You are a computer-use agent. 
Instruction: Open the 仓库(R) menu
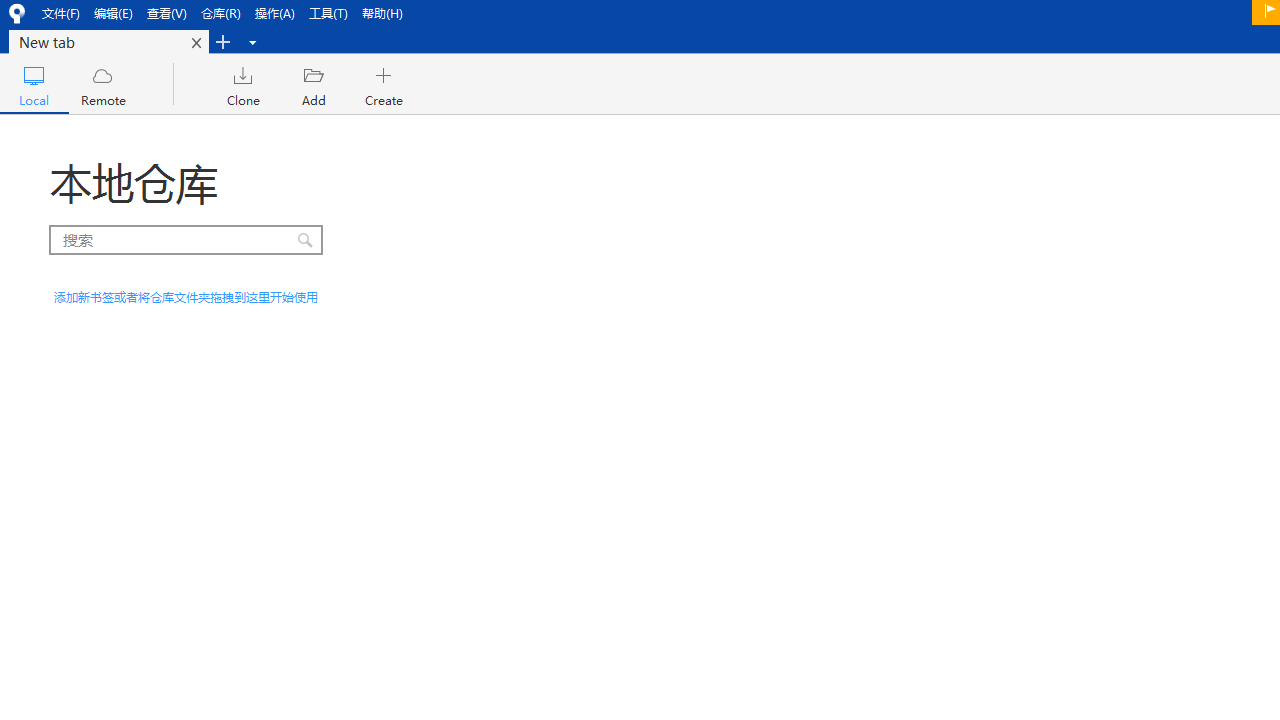pos(220,13)
